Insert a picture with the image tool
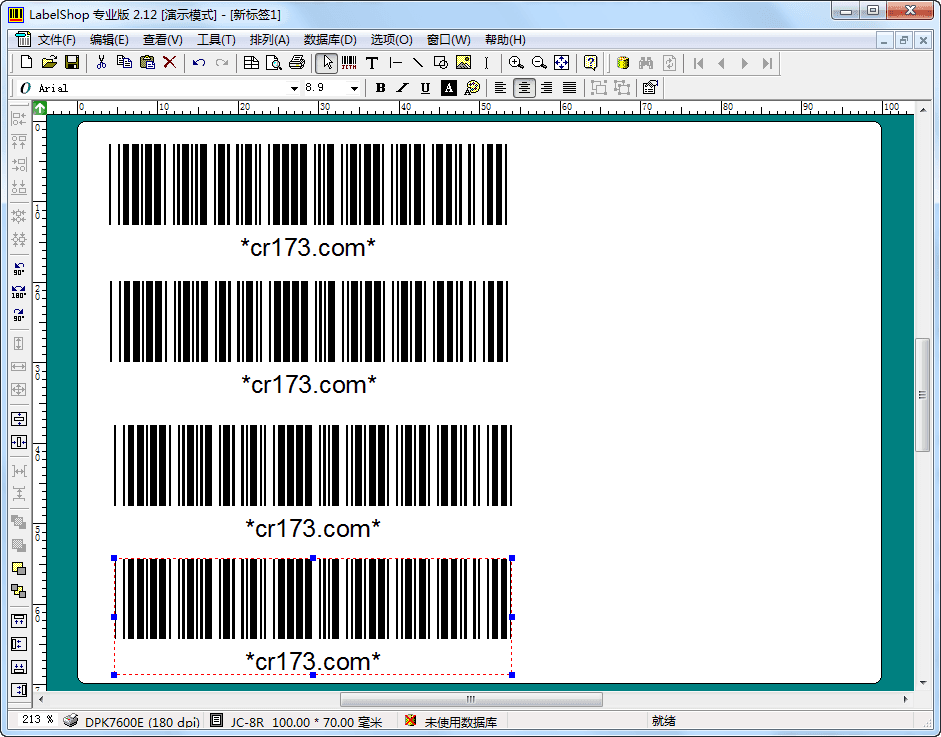Screen dimensions: 941x737 pos(463,63)
